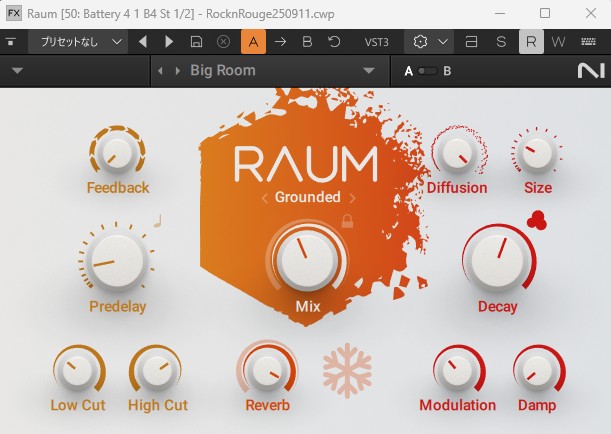Click the FX icon in the title bar
This screenshot has height=434, width=611.
(x=14, y=14)
